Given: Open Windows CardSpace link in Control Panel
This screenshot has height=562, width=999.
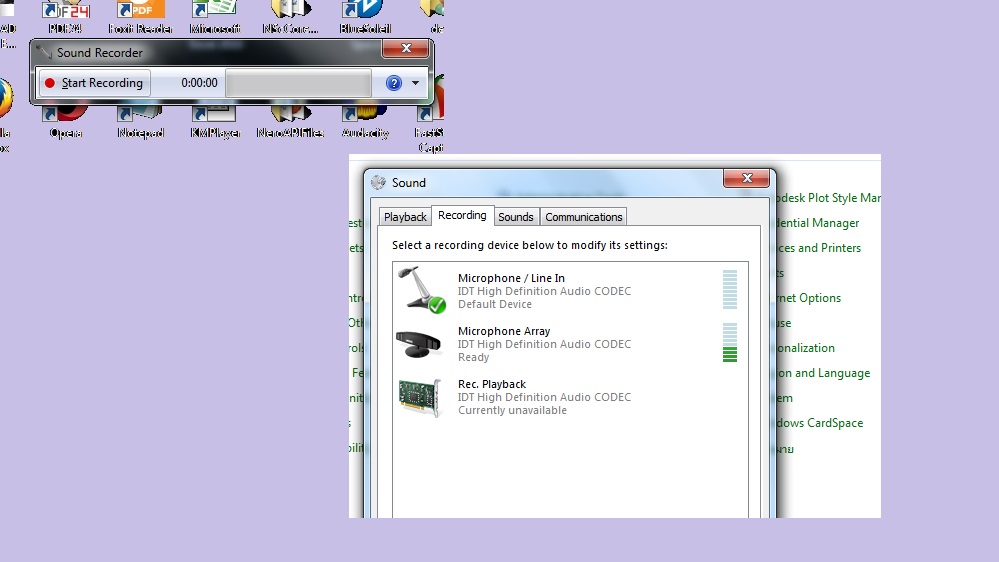Looking at the screenshot, I should 820,423.
